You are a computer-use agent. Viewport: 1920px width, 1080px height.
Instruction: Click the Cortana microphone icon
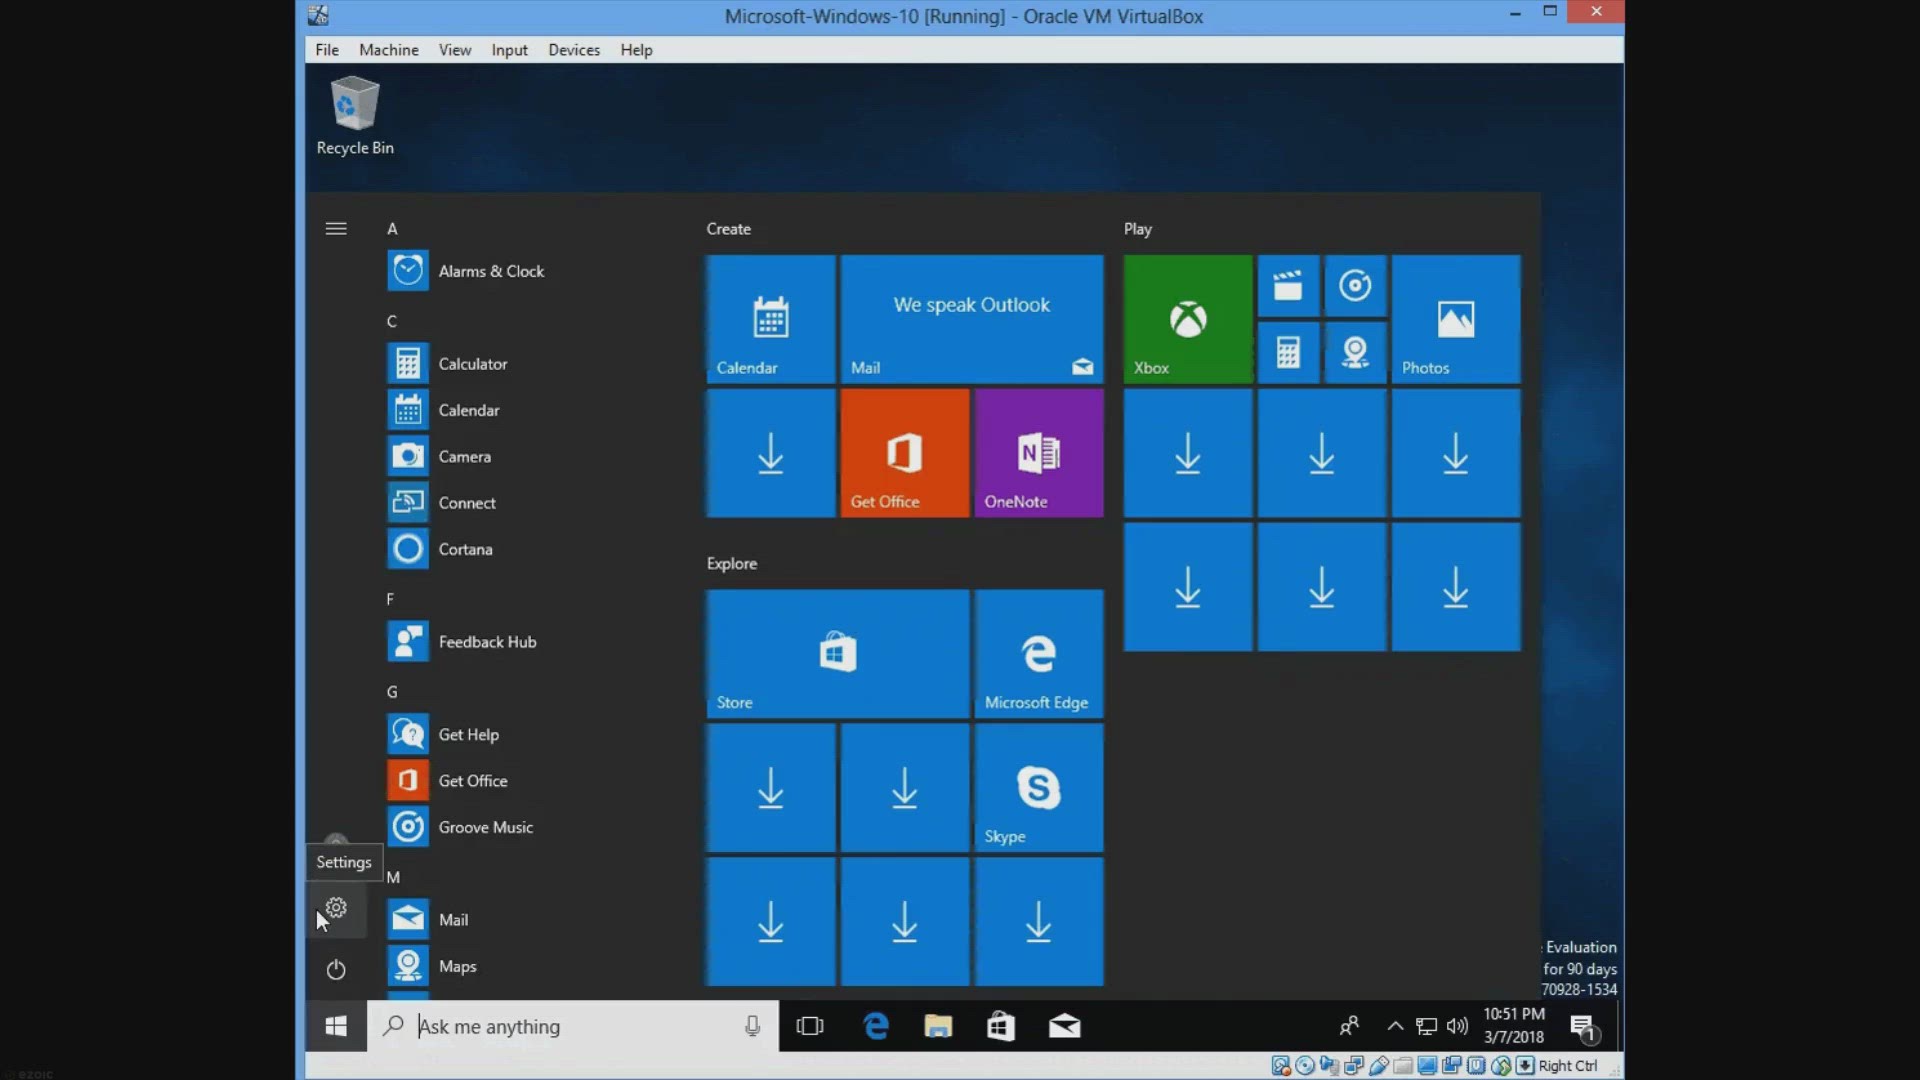click(752, 1026)
